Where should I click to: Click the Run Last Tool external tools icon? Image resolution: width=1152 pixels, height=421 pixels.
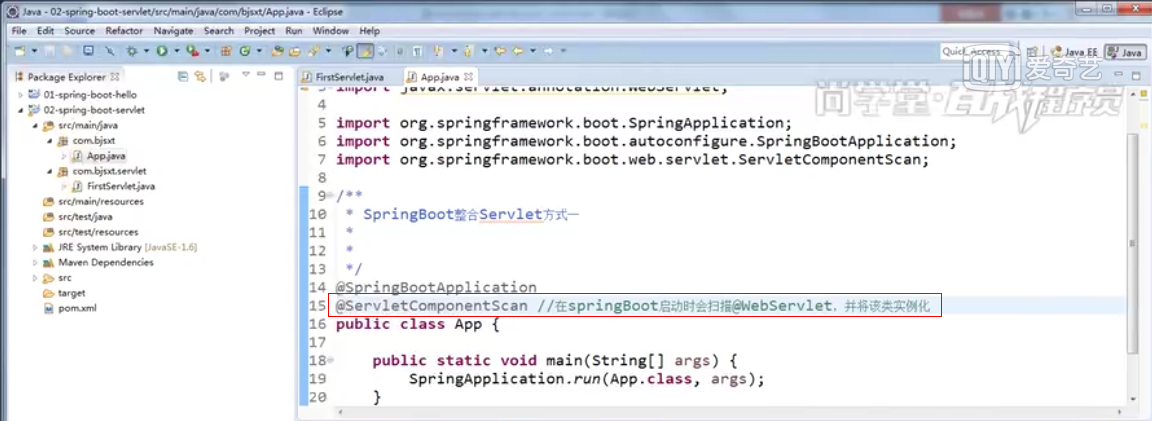(192, 51)
